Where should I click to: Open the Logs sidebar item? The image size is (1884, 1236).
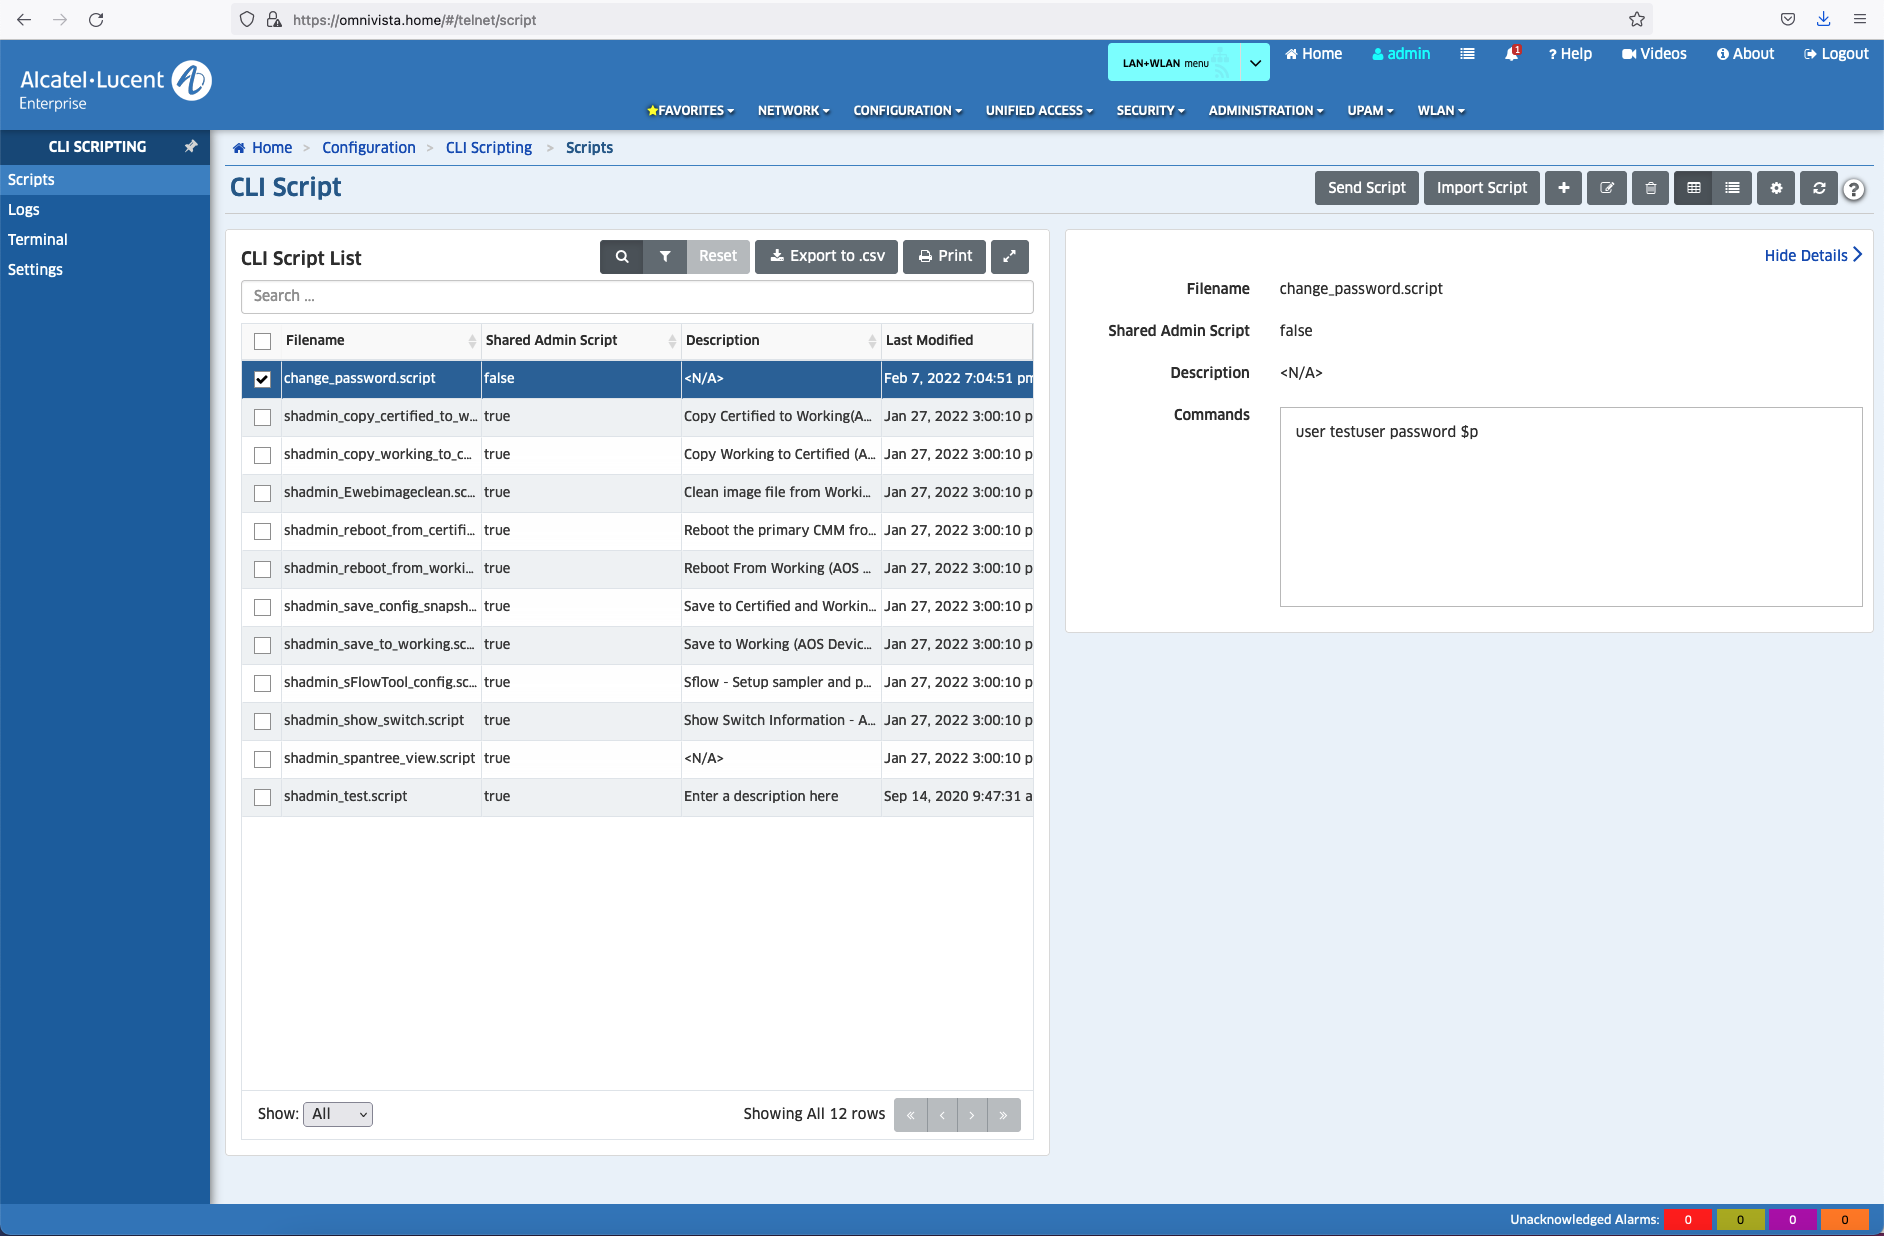pos(24,210)
